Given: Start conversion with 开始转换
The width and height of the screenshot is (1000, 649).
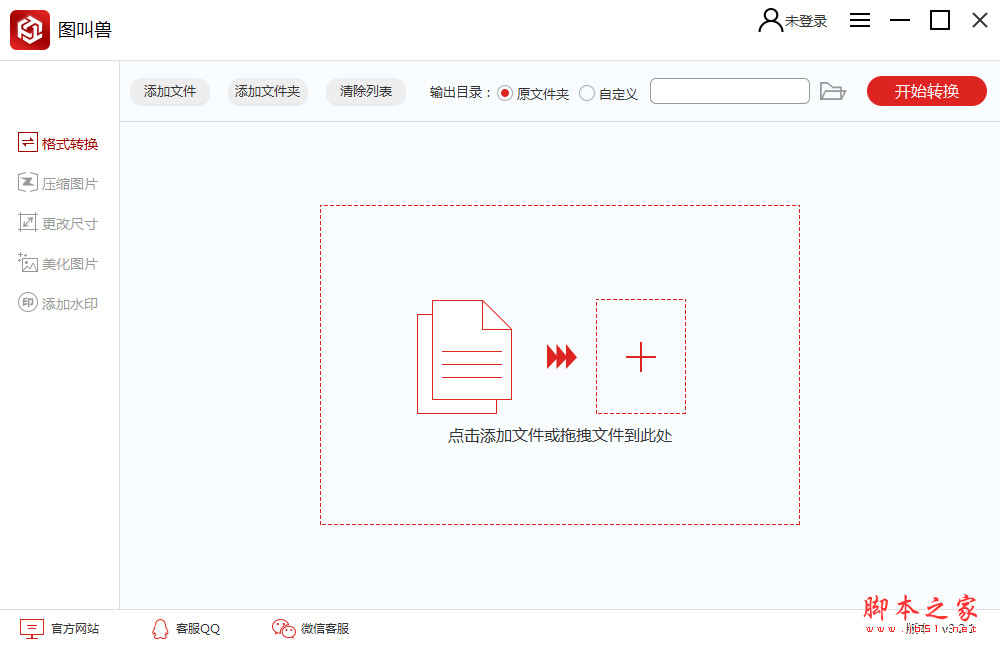Looking at the screenshot, I should [926, 90].
